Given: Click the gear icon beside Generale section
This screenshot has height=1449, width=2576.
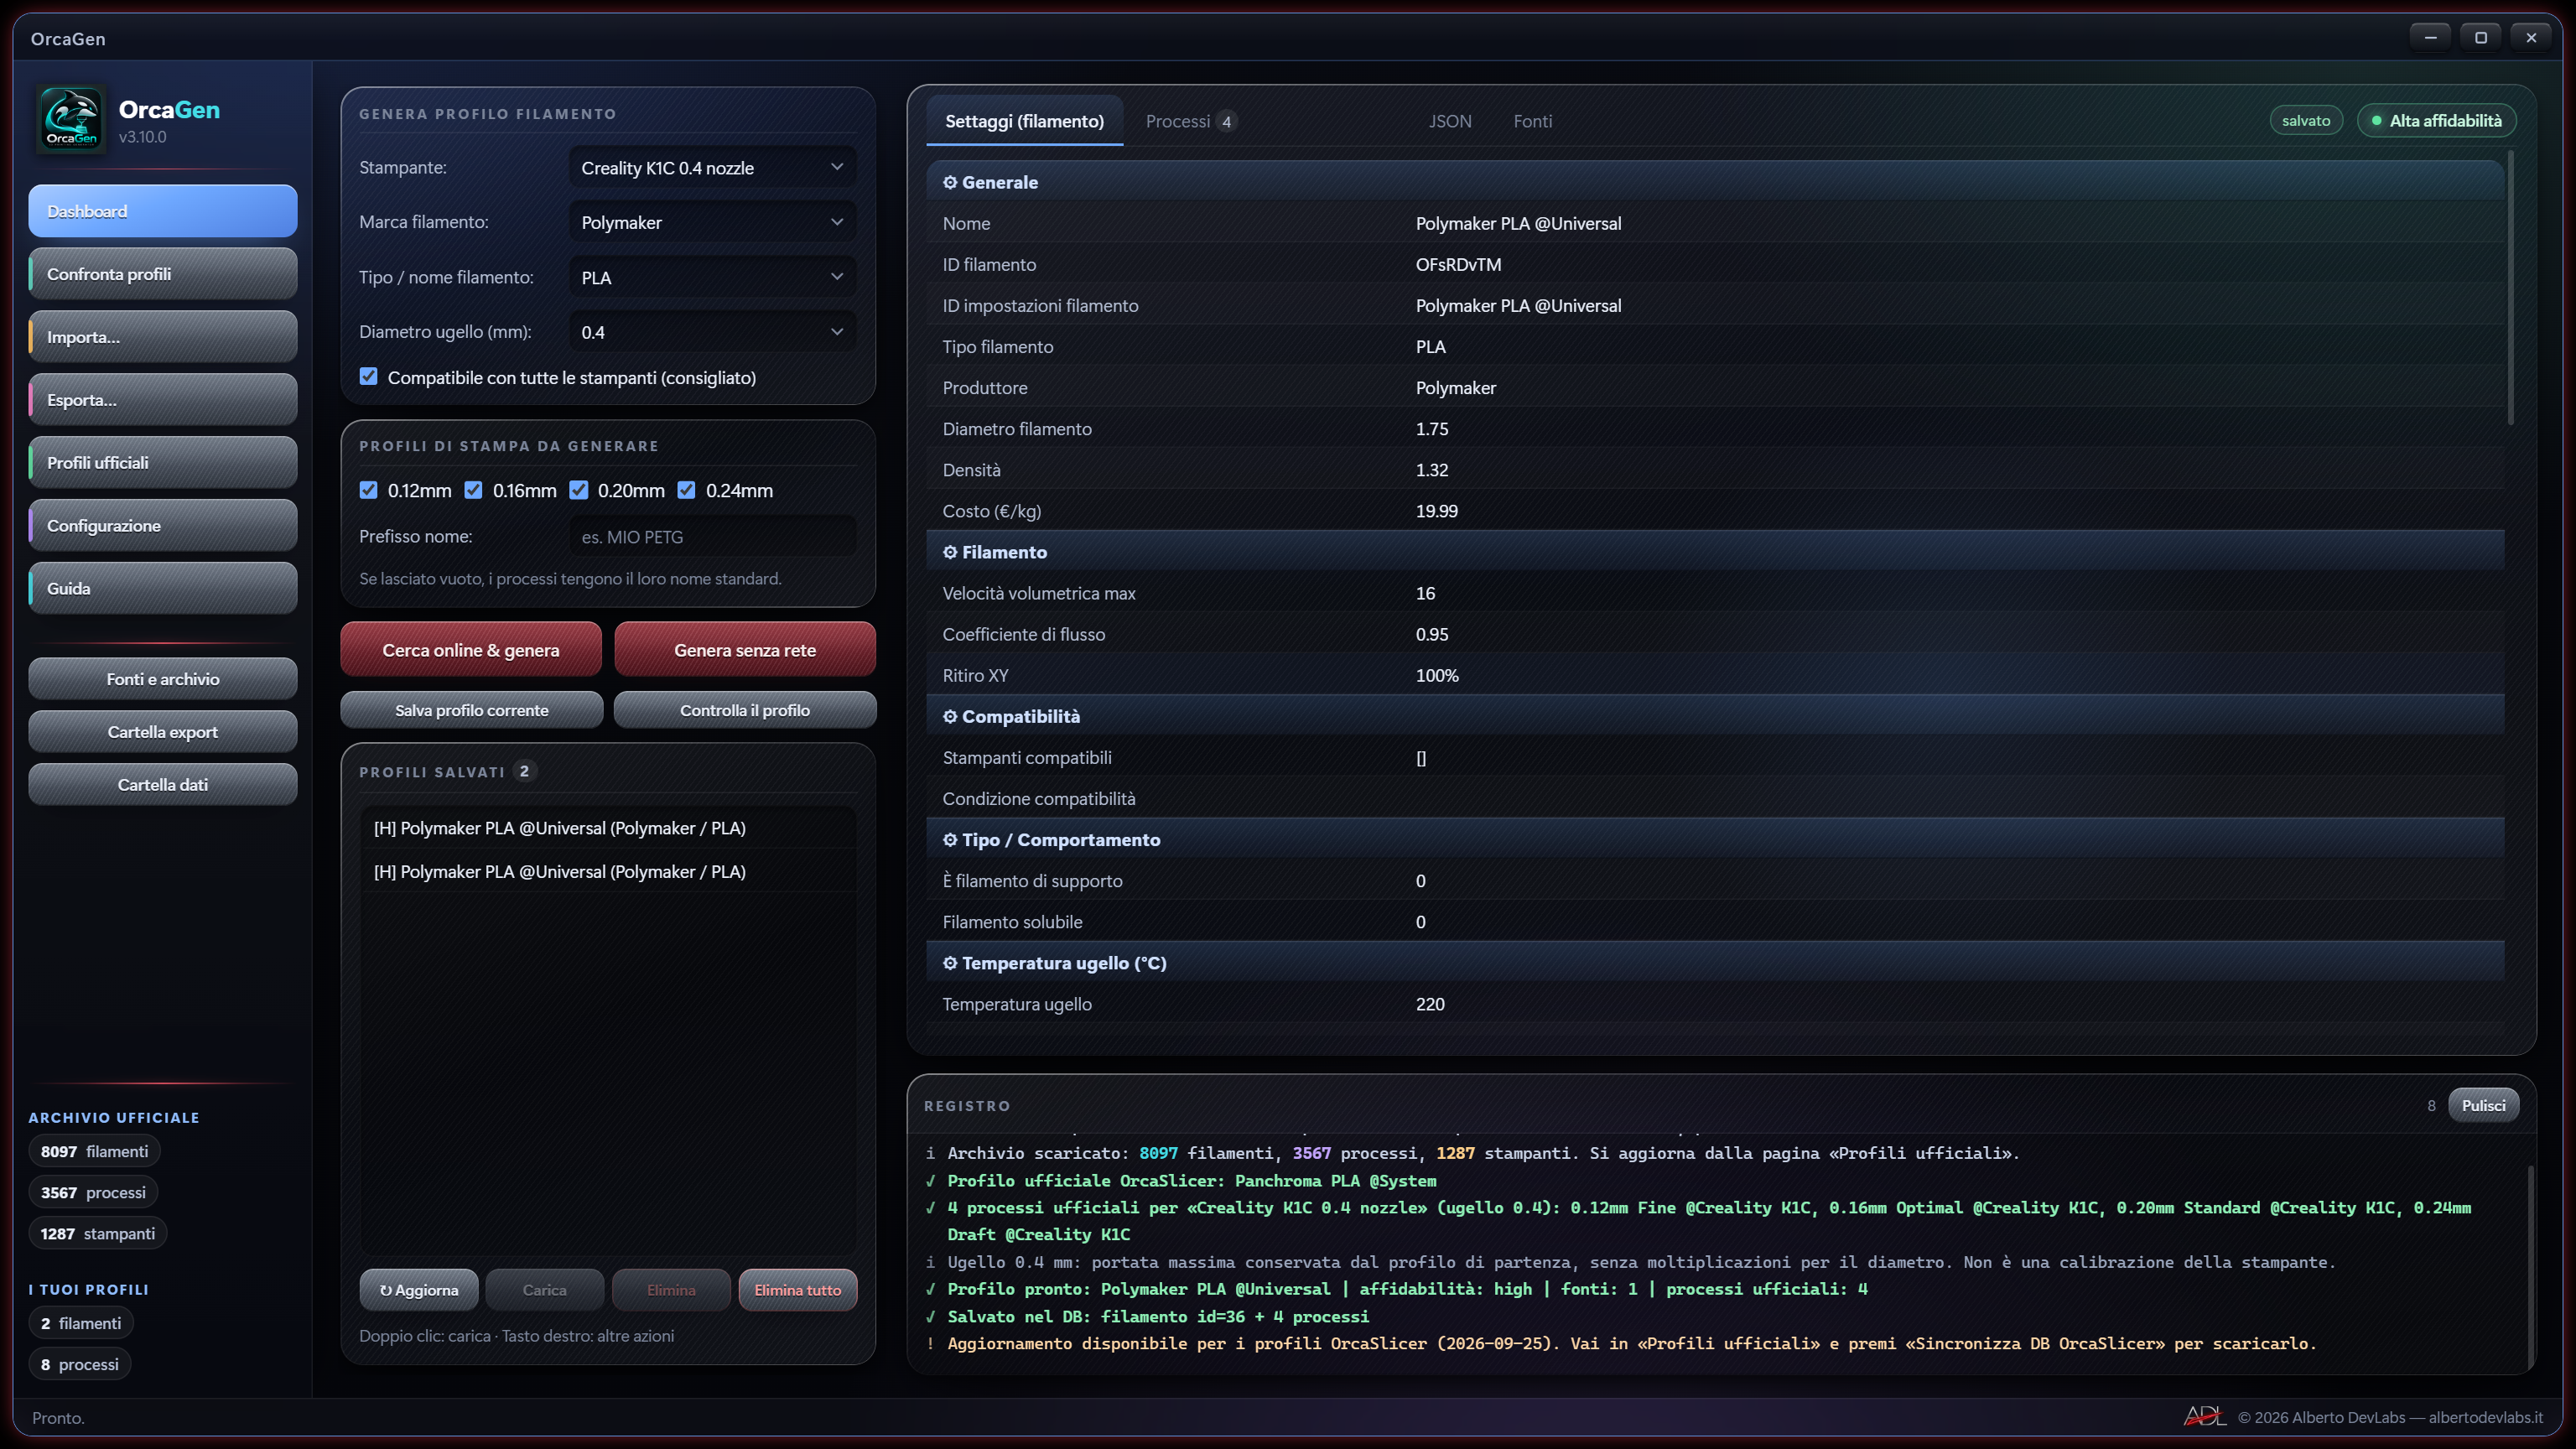Looking at the screenshot, I should click(x=950, y=183).
